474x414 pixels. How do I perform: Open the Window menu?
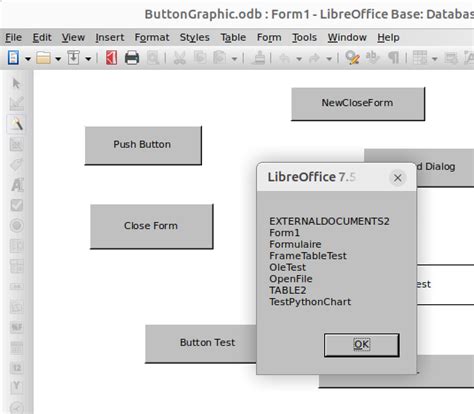[x=347, y=37]
